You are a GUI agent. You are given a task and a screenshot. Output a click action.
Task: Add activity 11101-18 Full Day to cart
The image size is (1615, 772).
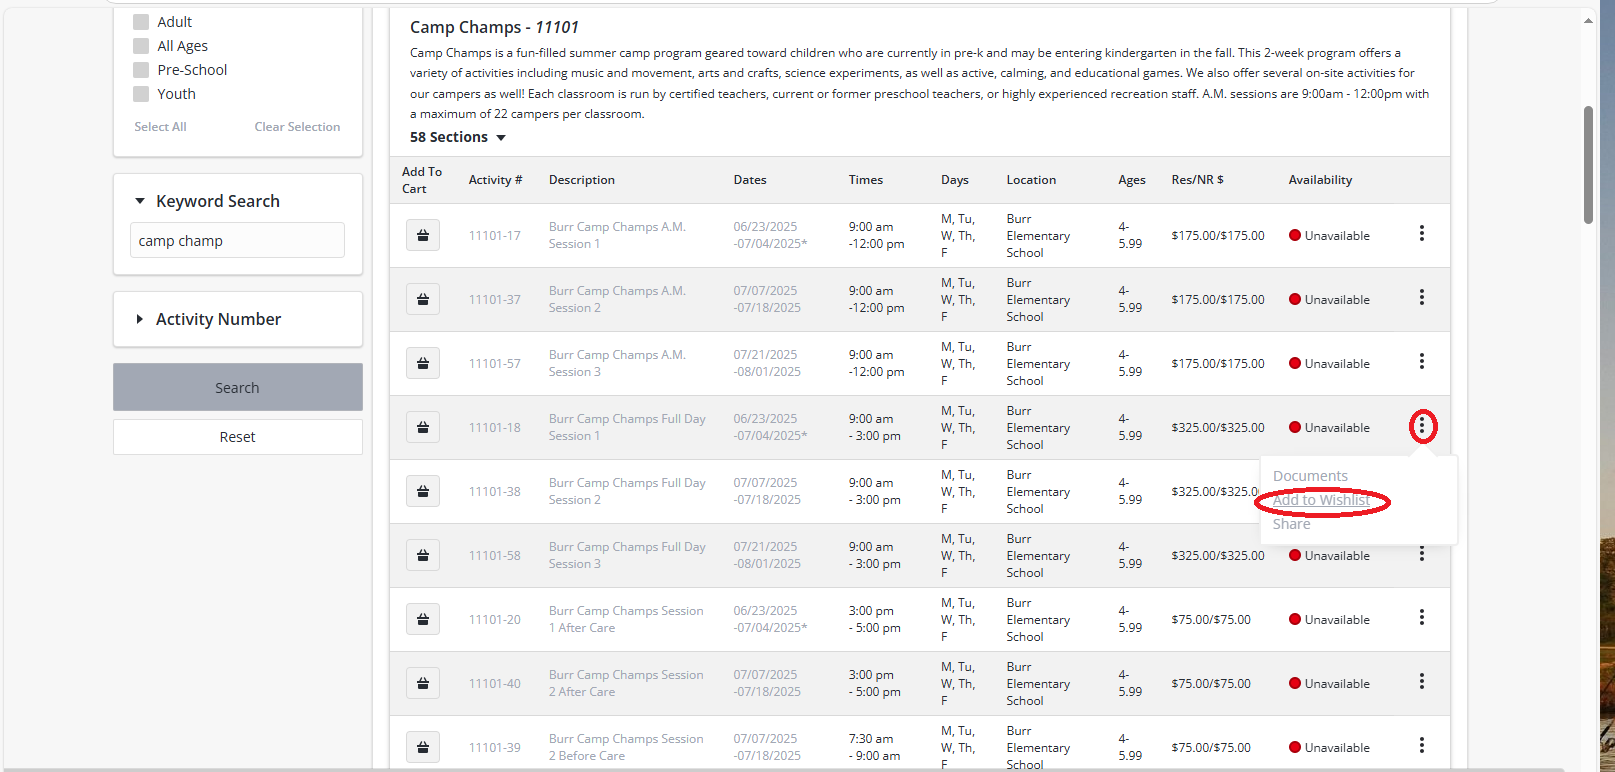coord(423,428)
